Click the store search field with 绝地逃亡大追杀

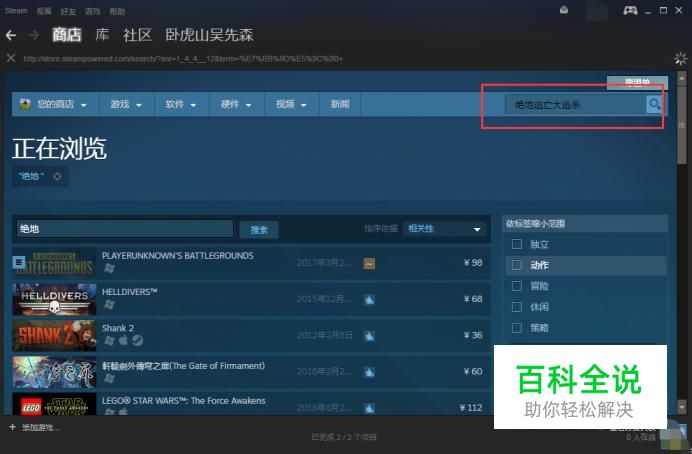click(575, 105)
